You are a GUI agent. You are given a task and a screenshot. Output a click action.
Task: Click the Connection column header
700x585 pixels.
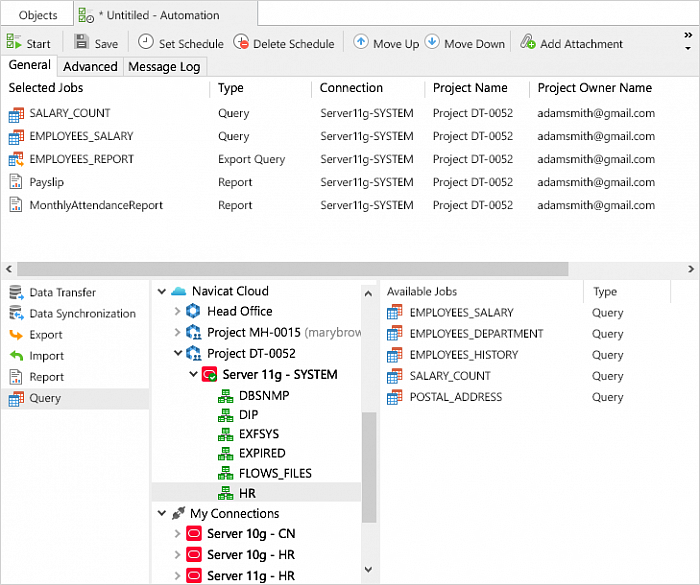(368, 88)
